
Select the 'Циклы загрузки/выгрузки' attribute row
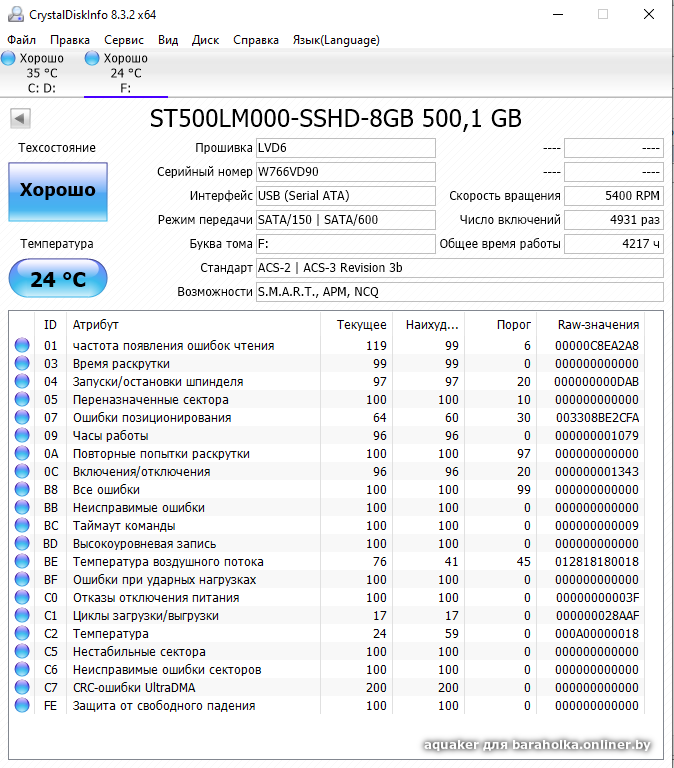327,616
